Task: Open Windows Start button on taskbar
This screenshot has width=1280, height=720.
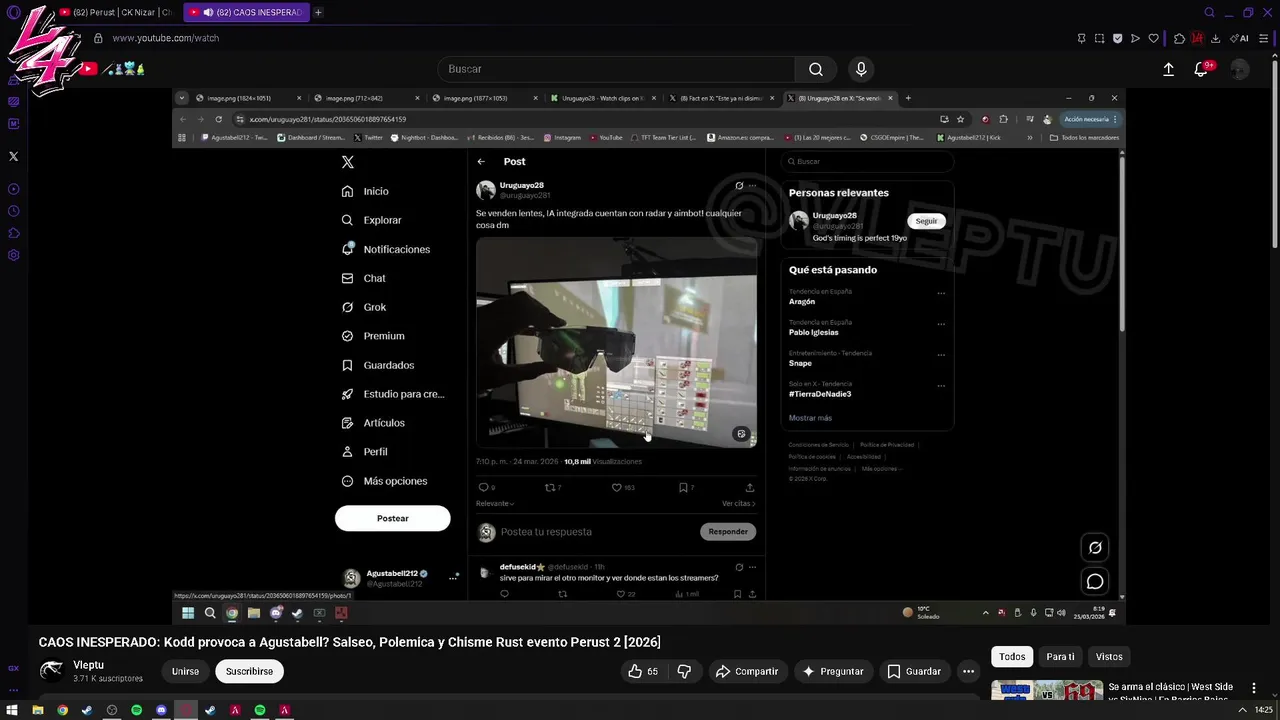Action: pos(13,710)
